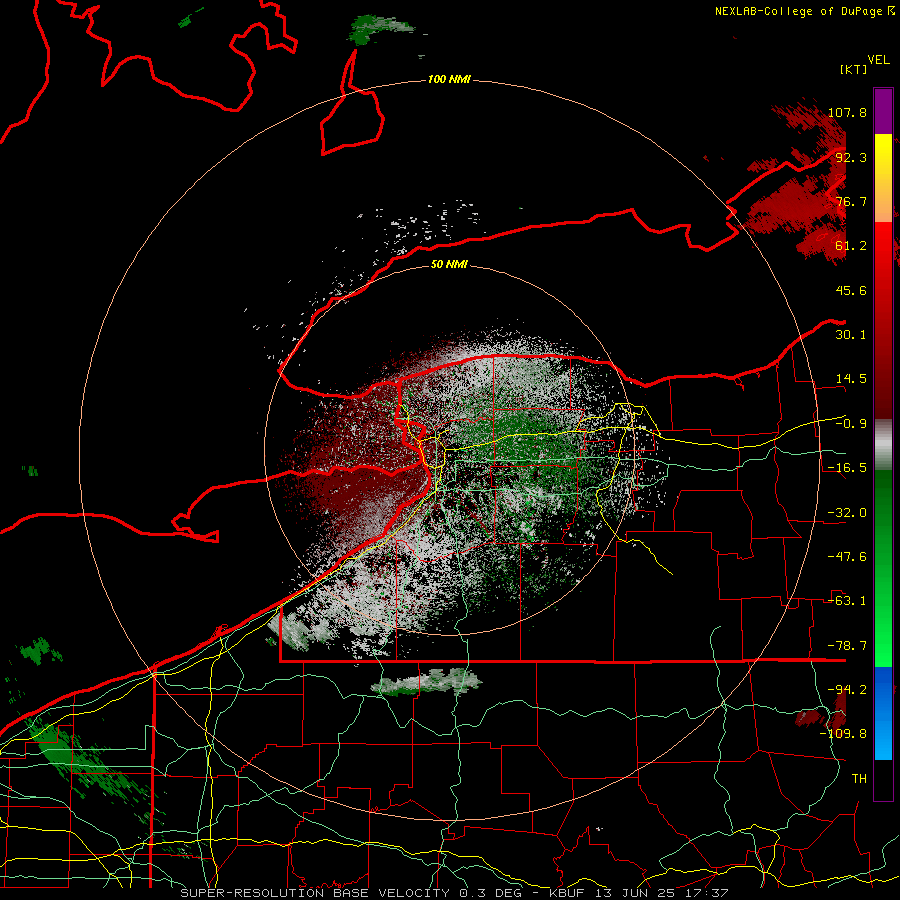Image resolution: width=900 pixels, height=900 pixels.
Task: Select the -16.5 legend value
Action: [x=847, y=468]
